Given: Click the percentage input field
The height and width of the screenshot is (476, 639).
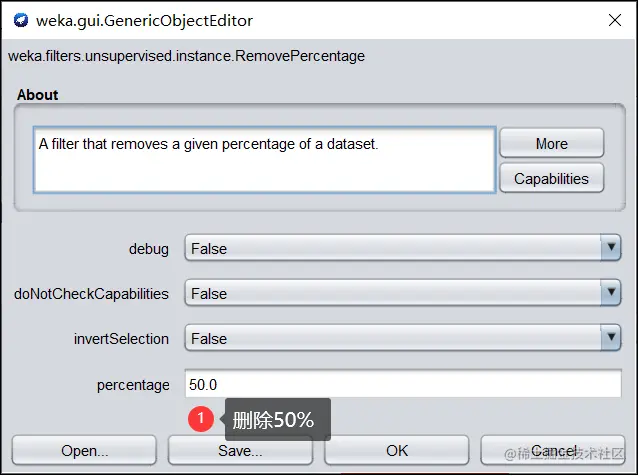Looking at the screenshot, I should click(402, 384).
